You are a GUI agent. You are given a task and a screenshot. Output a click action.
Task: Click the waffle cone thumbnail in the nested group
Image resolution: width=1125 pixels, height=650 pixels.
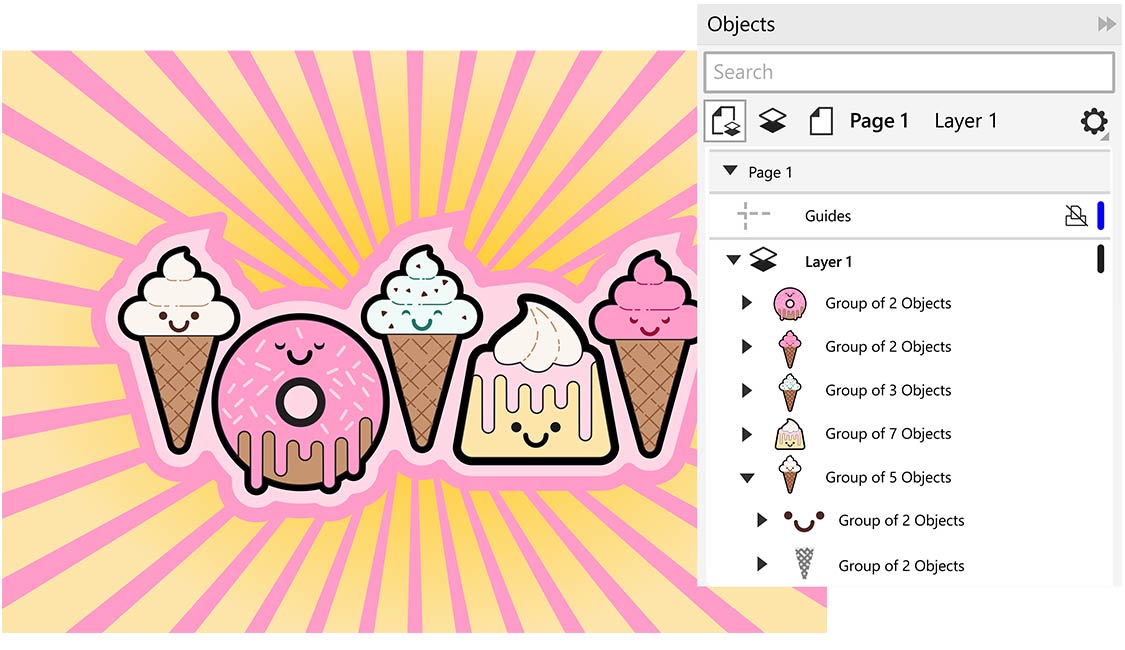click(806, 564)
